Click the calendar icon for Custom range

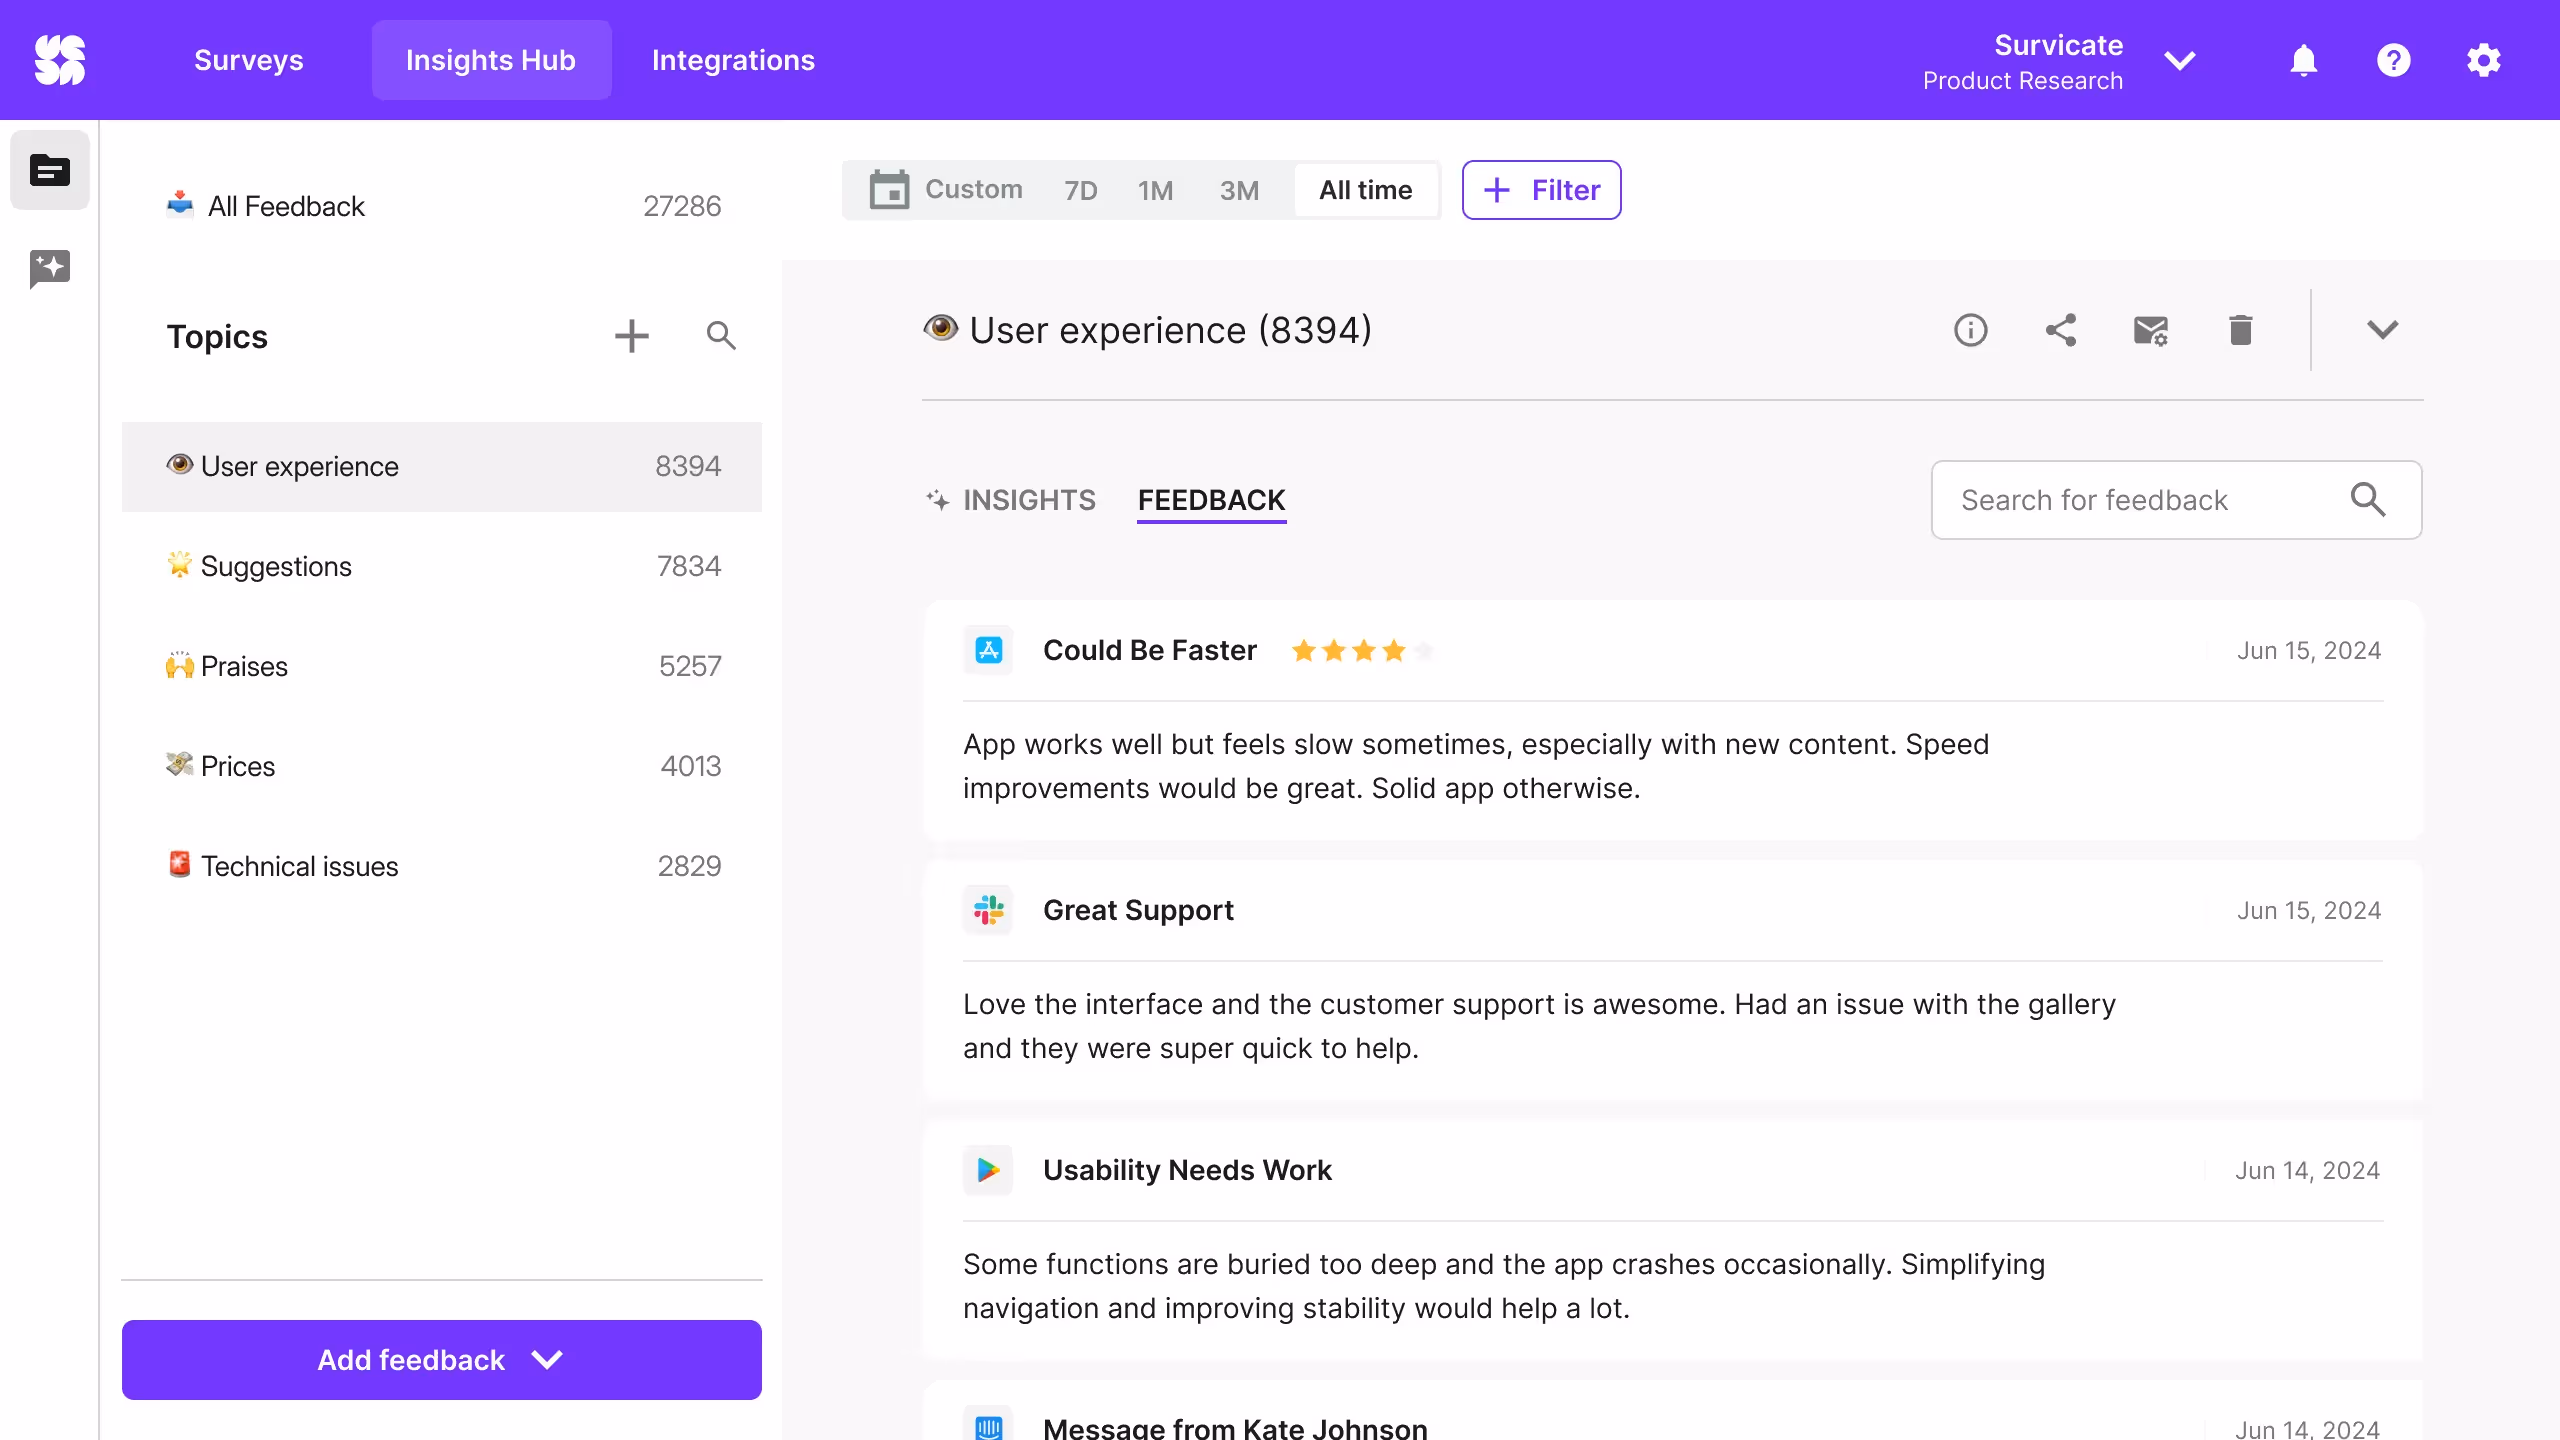tap(889, 190)
